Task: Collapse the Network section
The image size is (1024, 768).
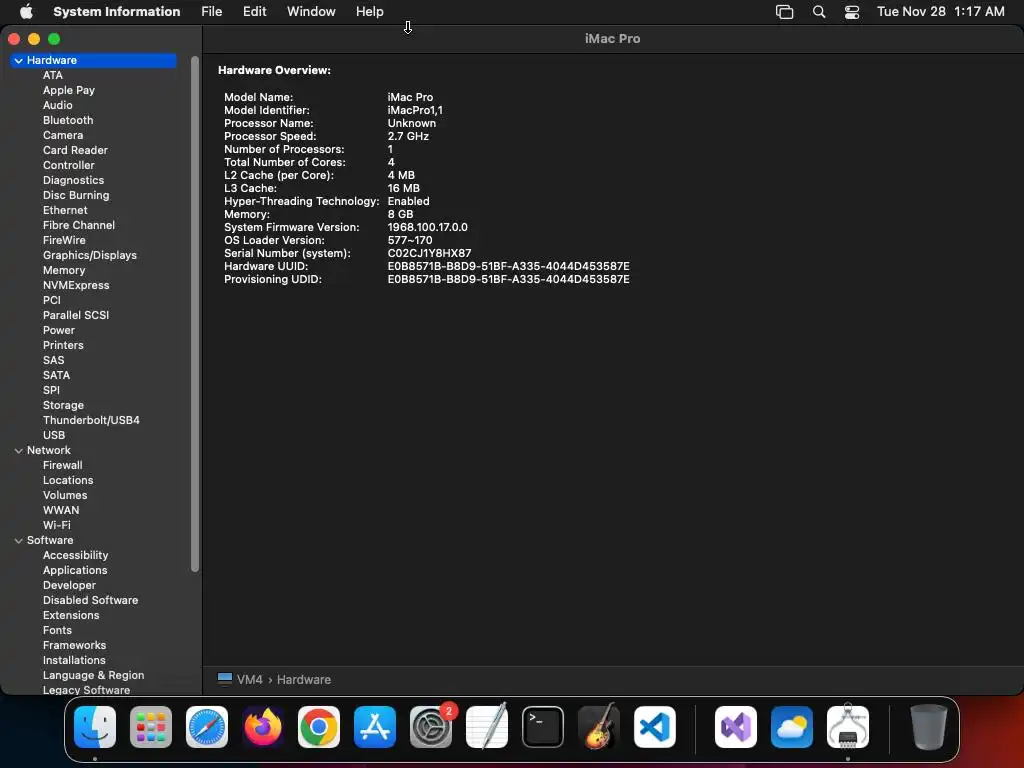Action: click(18, 451)
